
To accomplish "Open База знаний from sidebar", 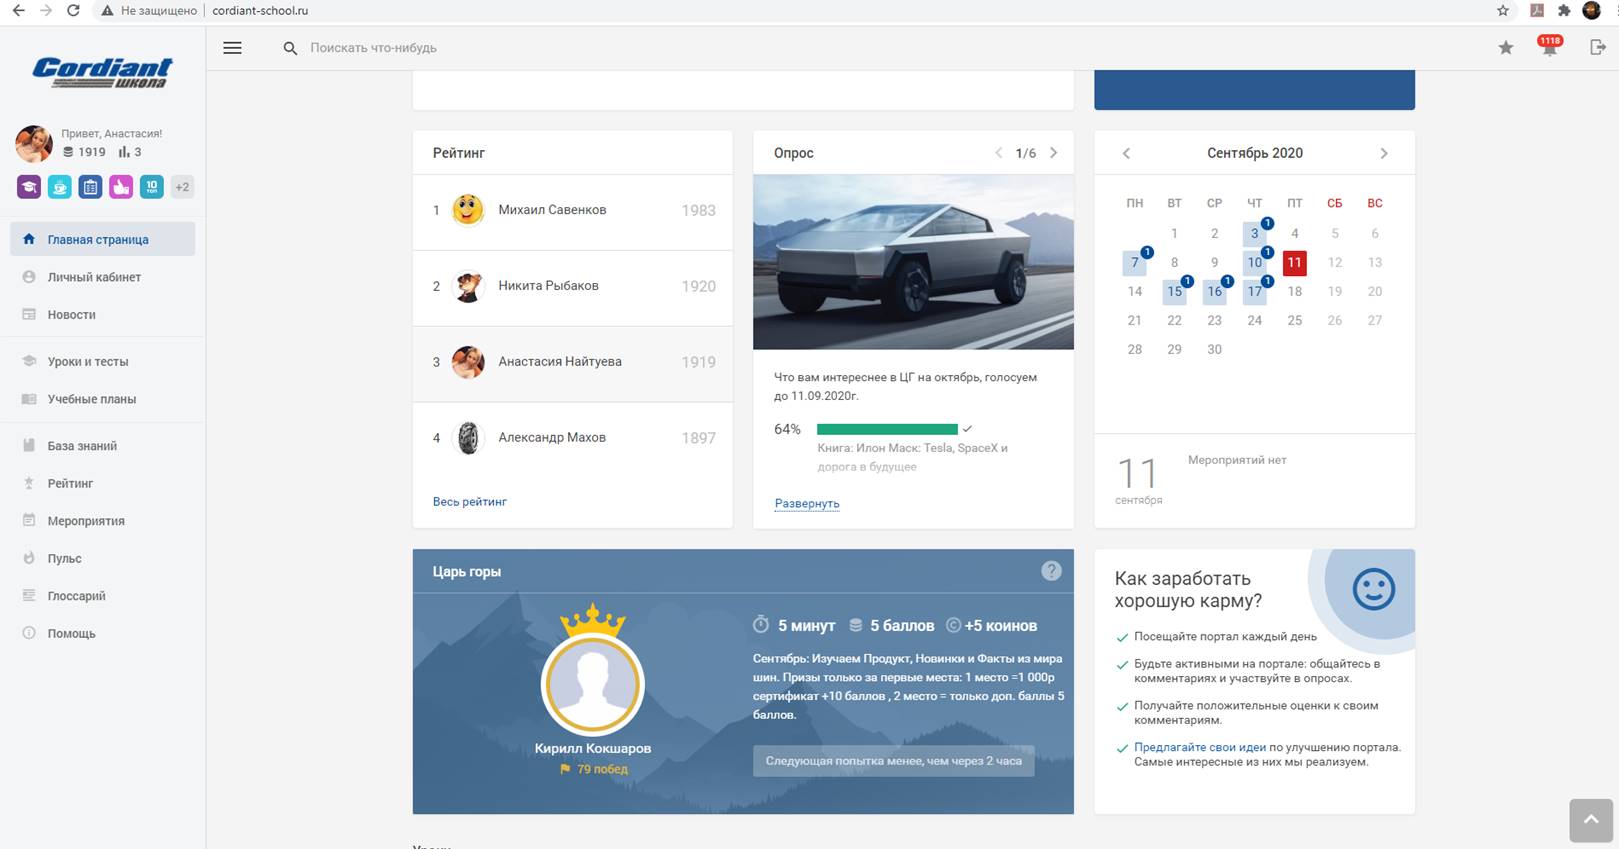I will (82, 446).
